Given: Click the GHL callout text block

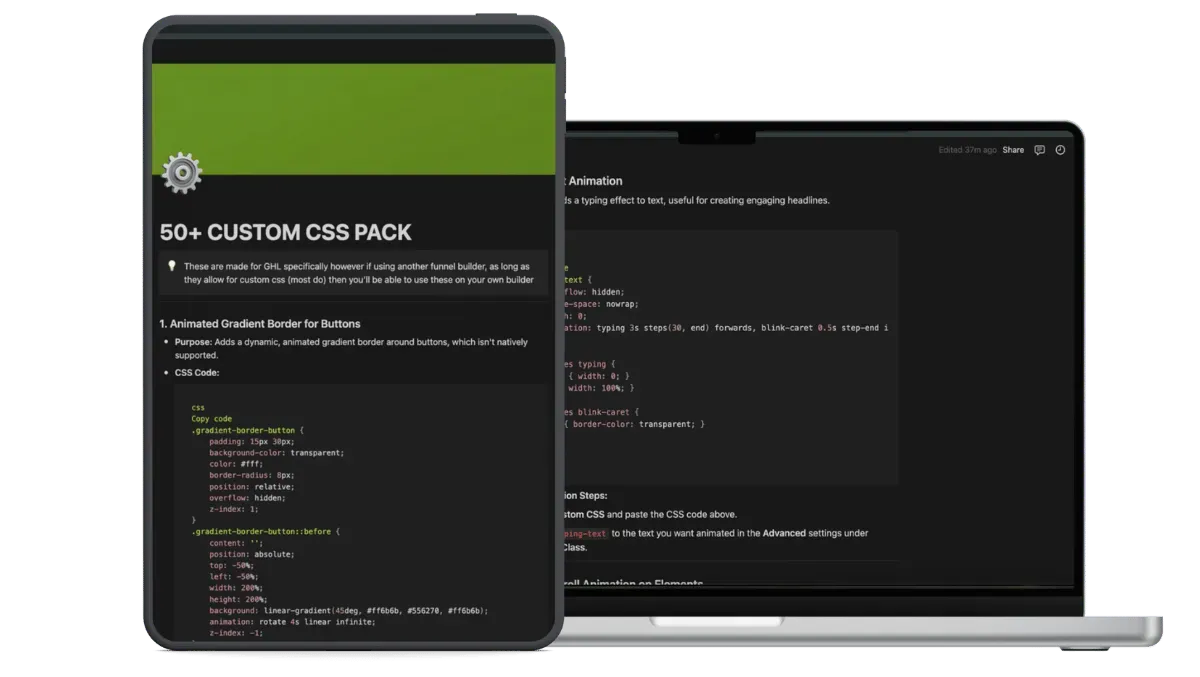Looking at the screenshot, I should 358,273.
